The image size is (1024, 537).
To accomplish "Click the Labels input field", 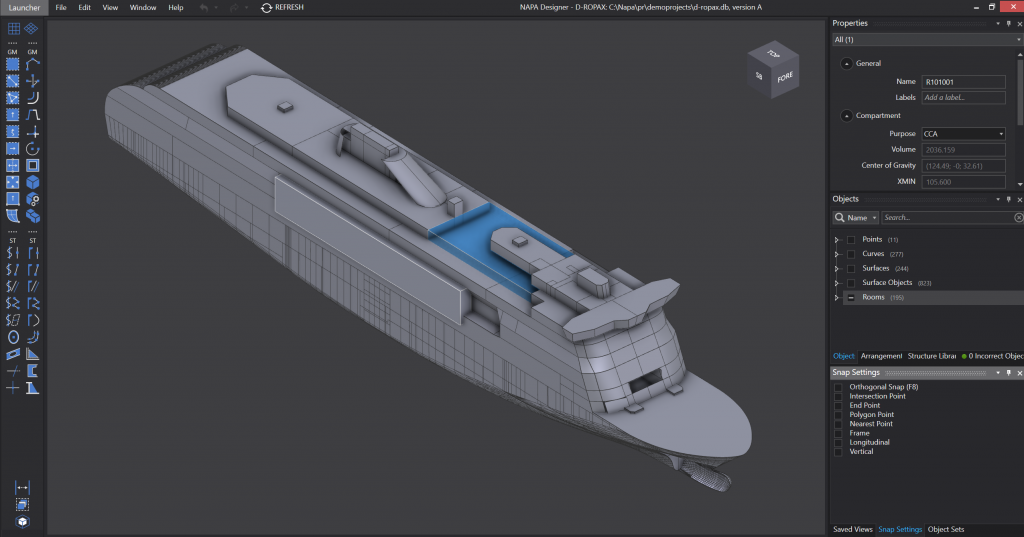I will (x=962, y=98).
